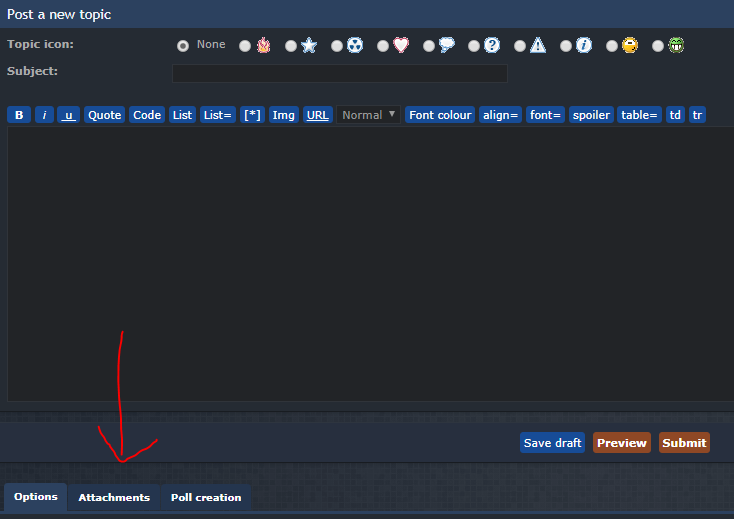
Task: Open the Poll creation tab
Action: coord(206,497)
